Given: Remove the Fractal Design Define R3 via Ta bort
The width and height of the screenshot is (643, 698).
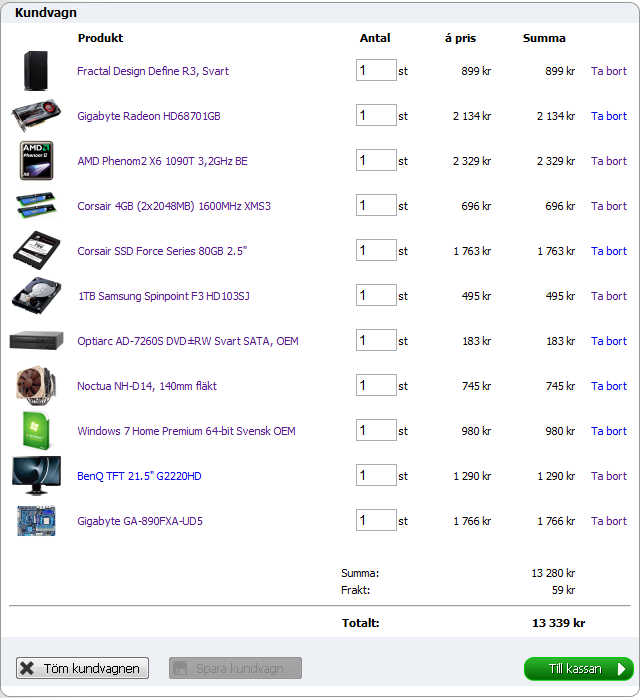Looking at the screenshot, I should [x=609, y=71].
